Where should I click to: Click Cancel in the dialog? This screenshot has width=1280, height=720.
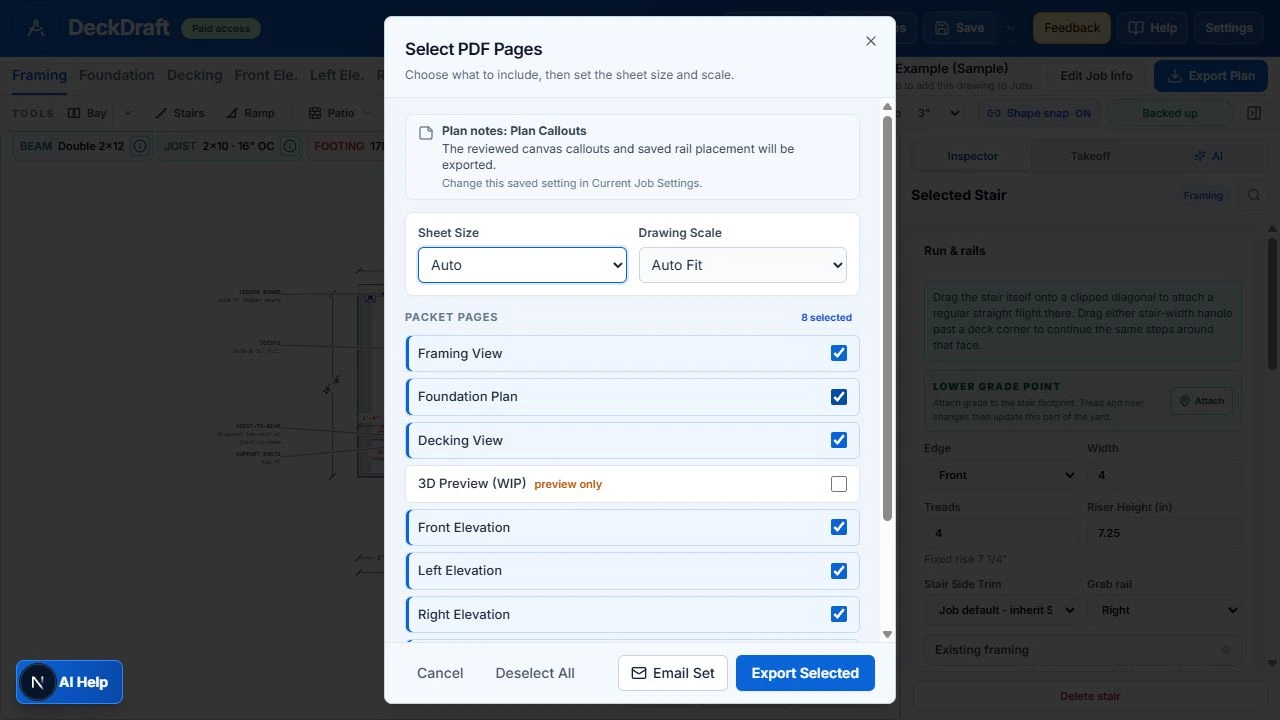tap(440, 673)
